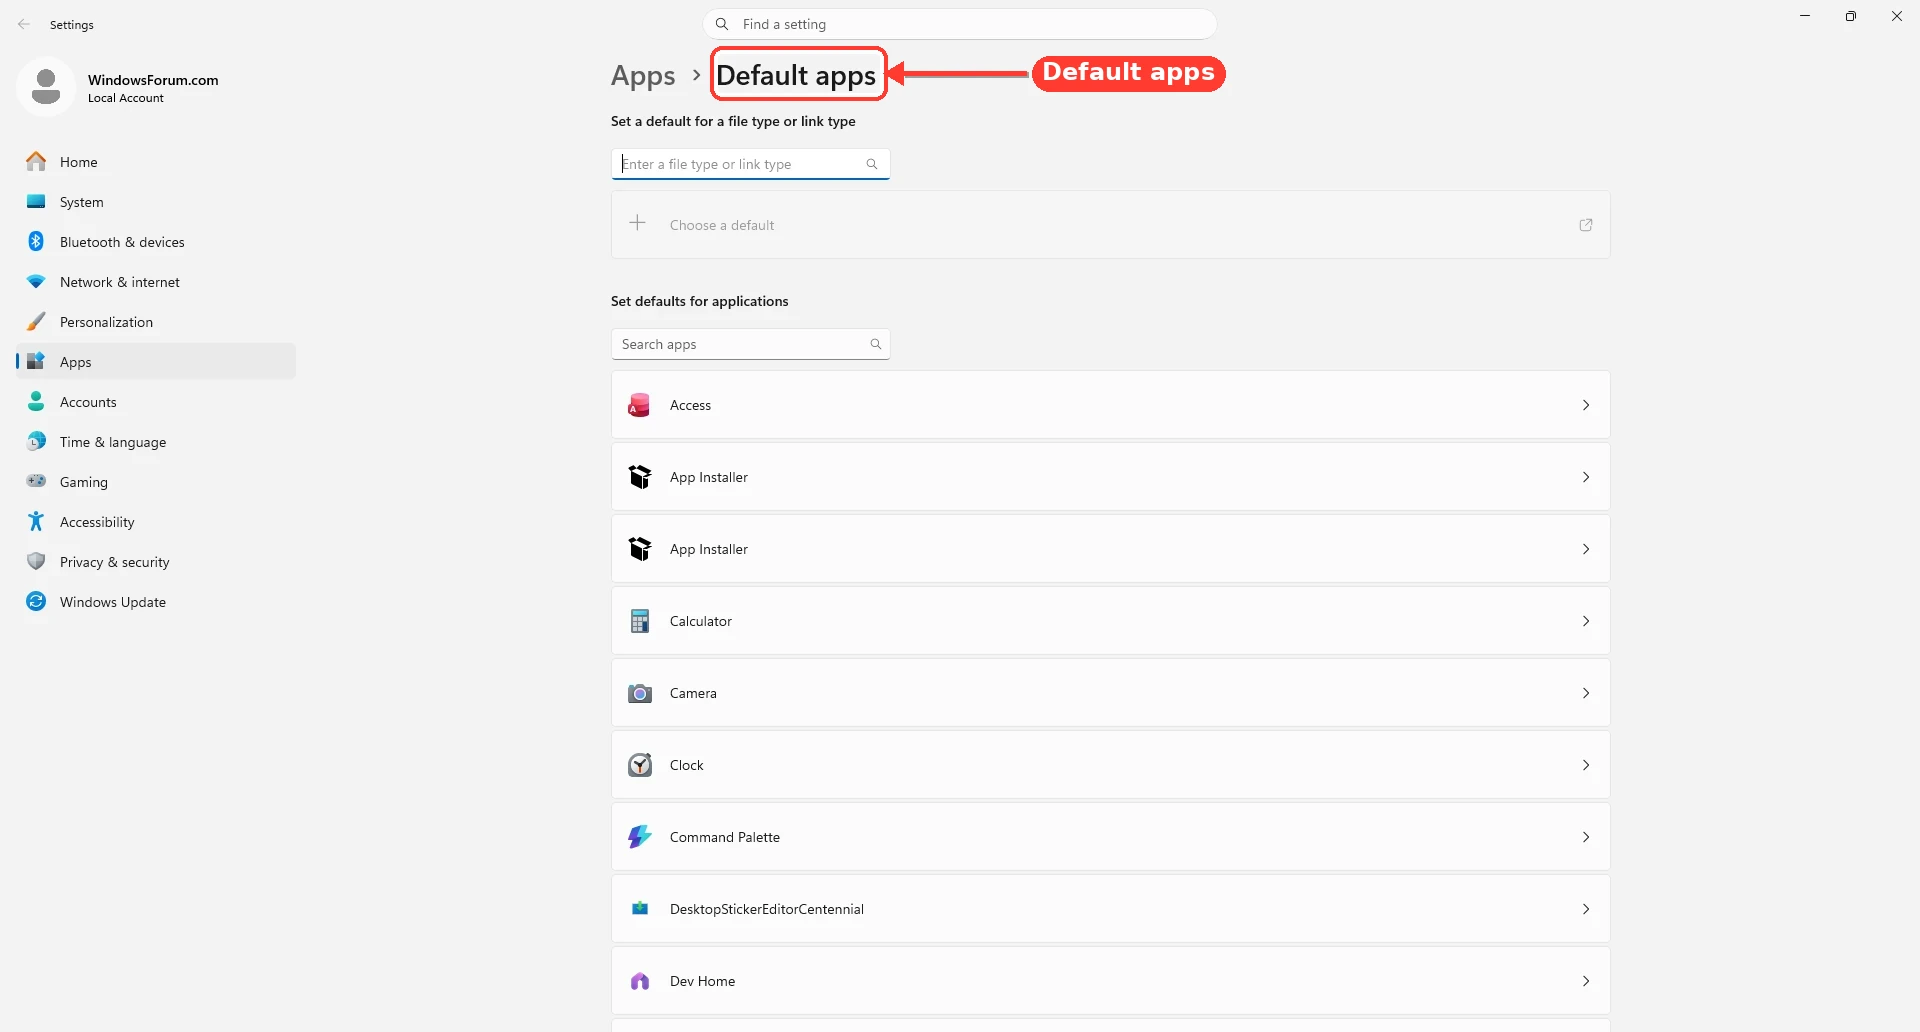Image resolution: width=1920 pixels, height=1032 pixels.
Task: Select Accounts in sidebar
Action: pyautogui.click(x=156, y=402)
